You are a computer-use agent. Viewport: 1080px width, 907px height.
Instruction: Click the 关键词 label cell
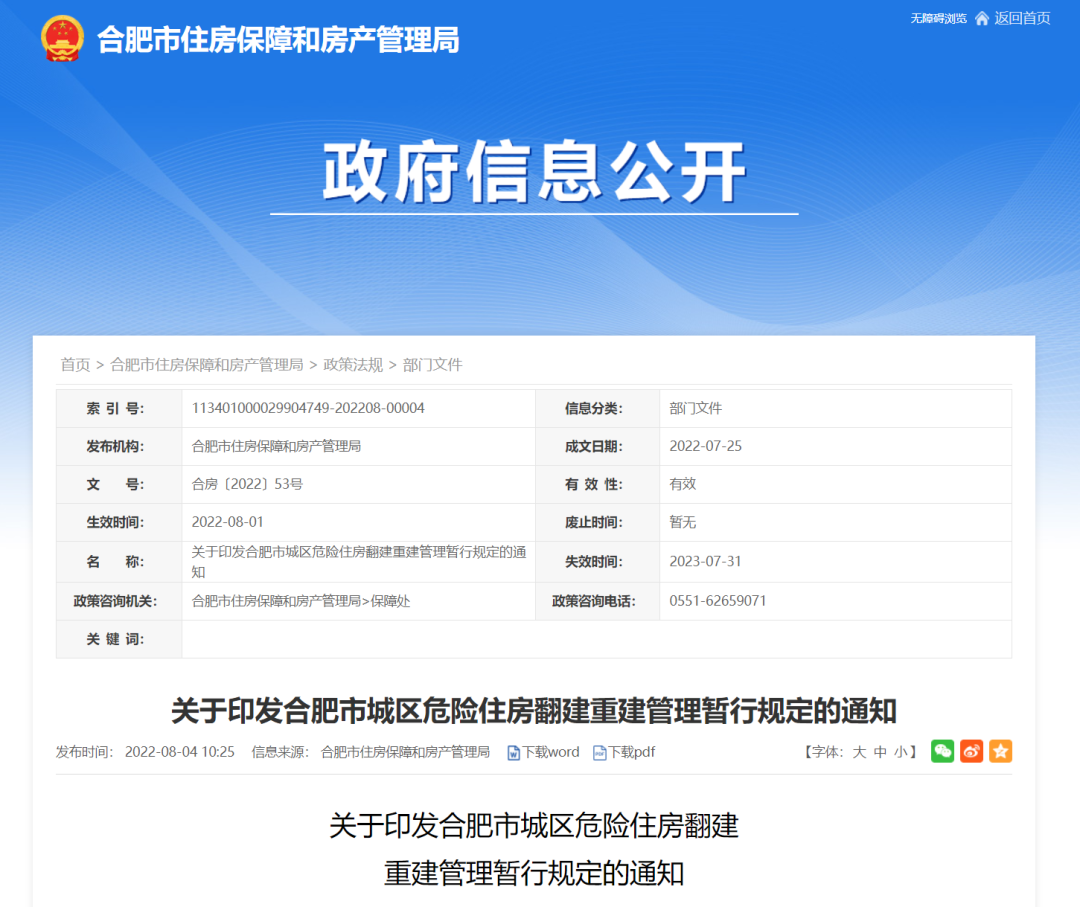pos(119,639)
